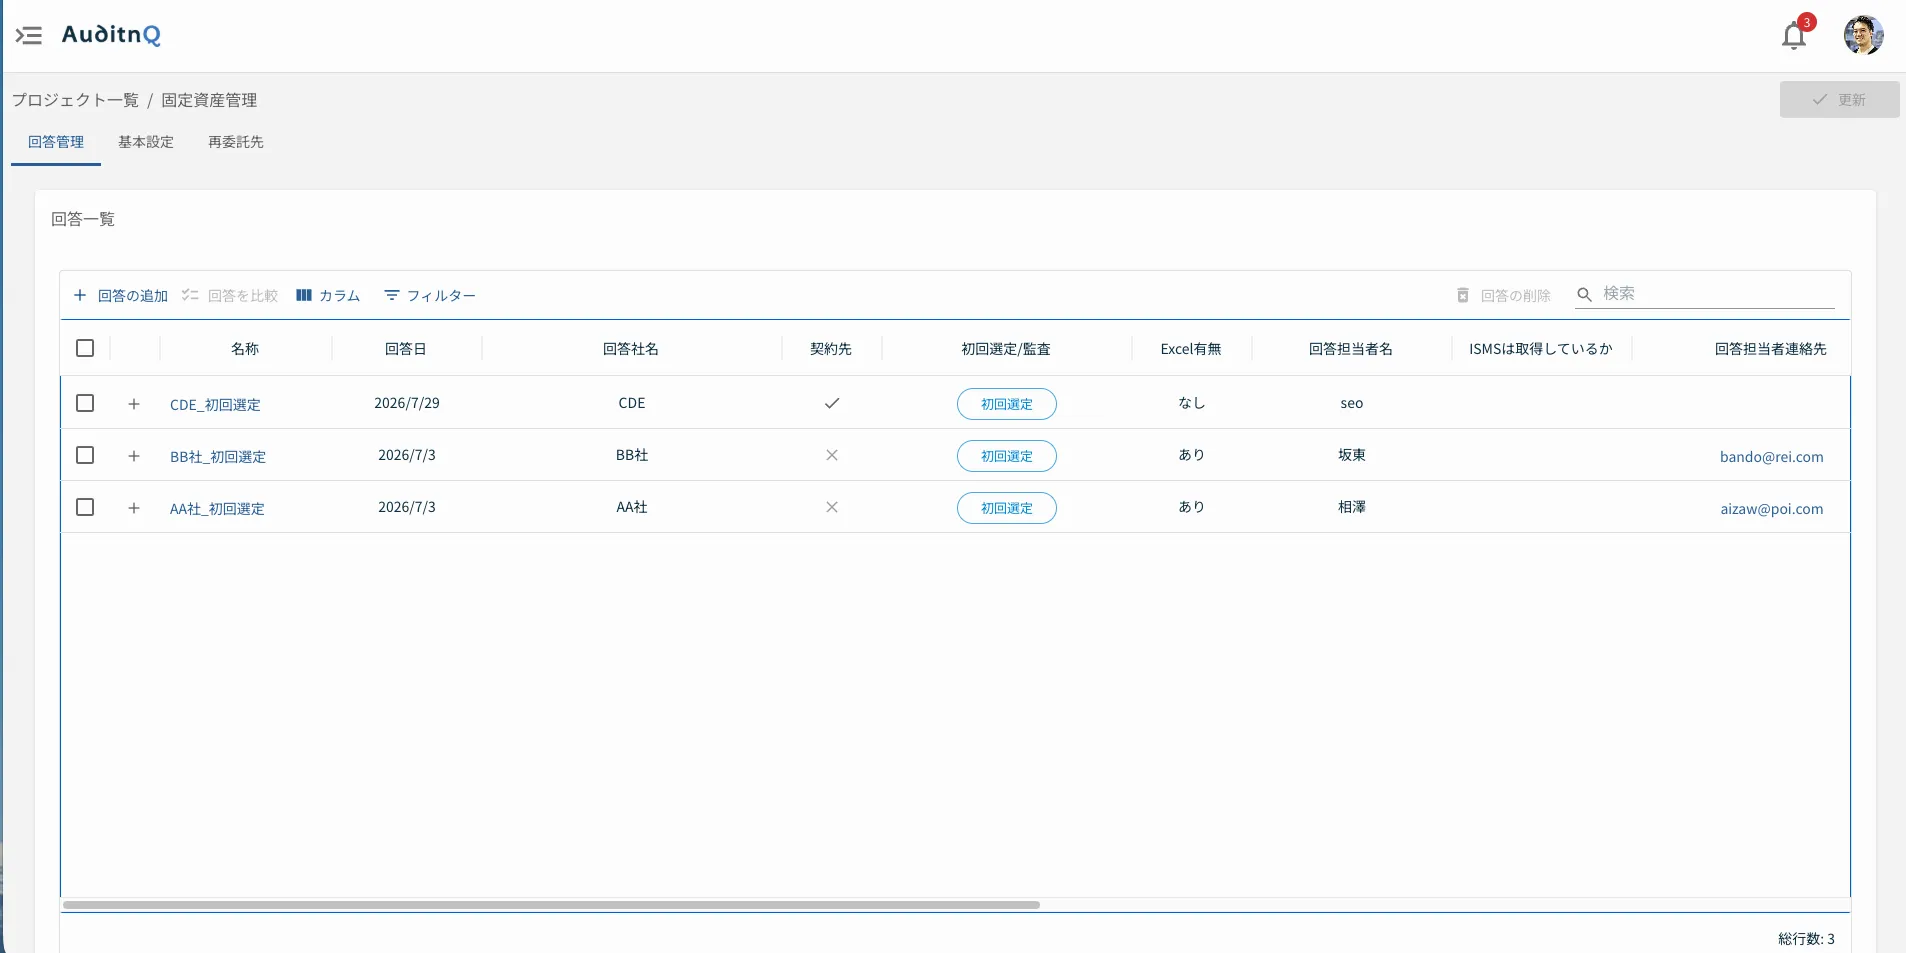Image resolution: width=1906 pixels, height=953 pixels.
Task: Click 回答の削除 button
Action: pos(1503,296)
